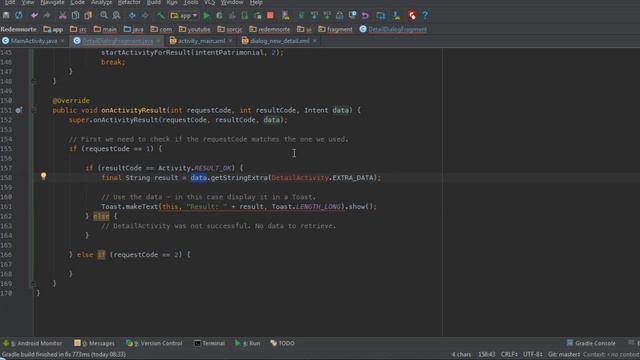The image size is (640, 360).
Task: Open Messages tool window
Action: [x=95, y=343]
